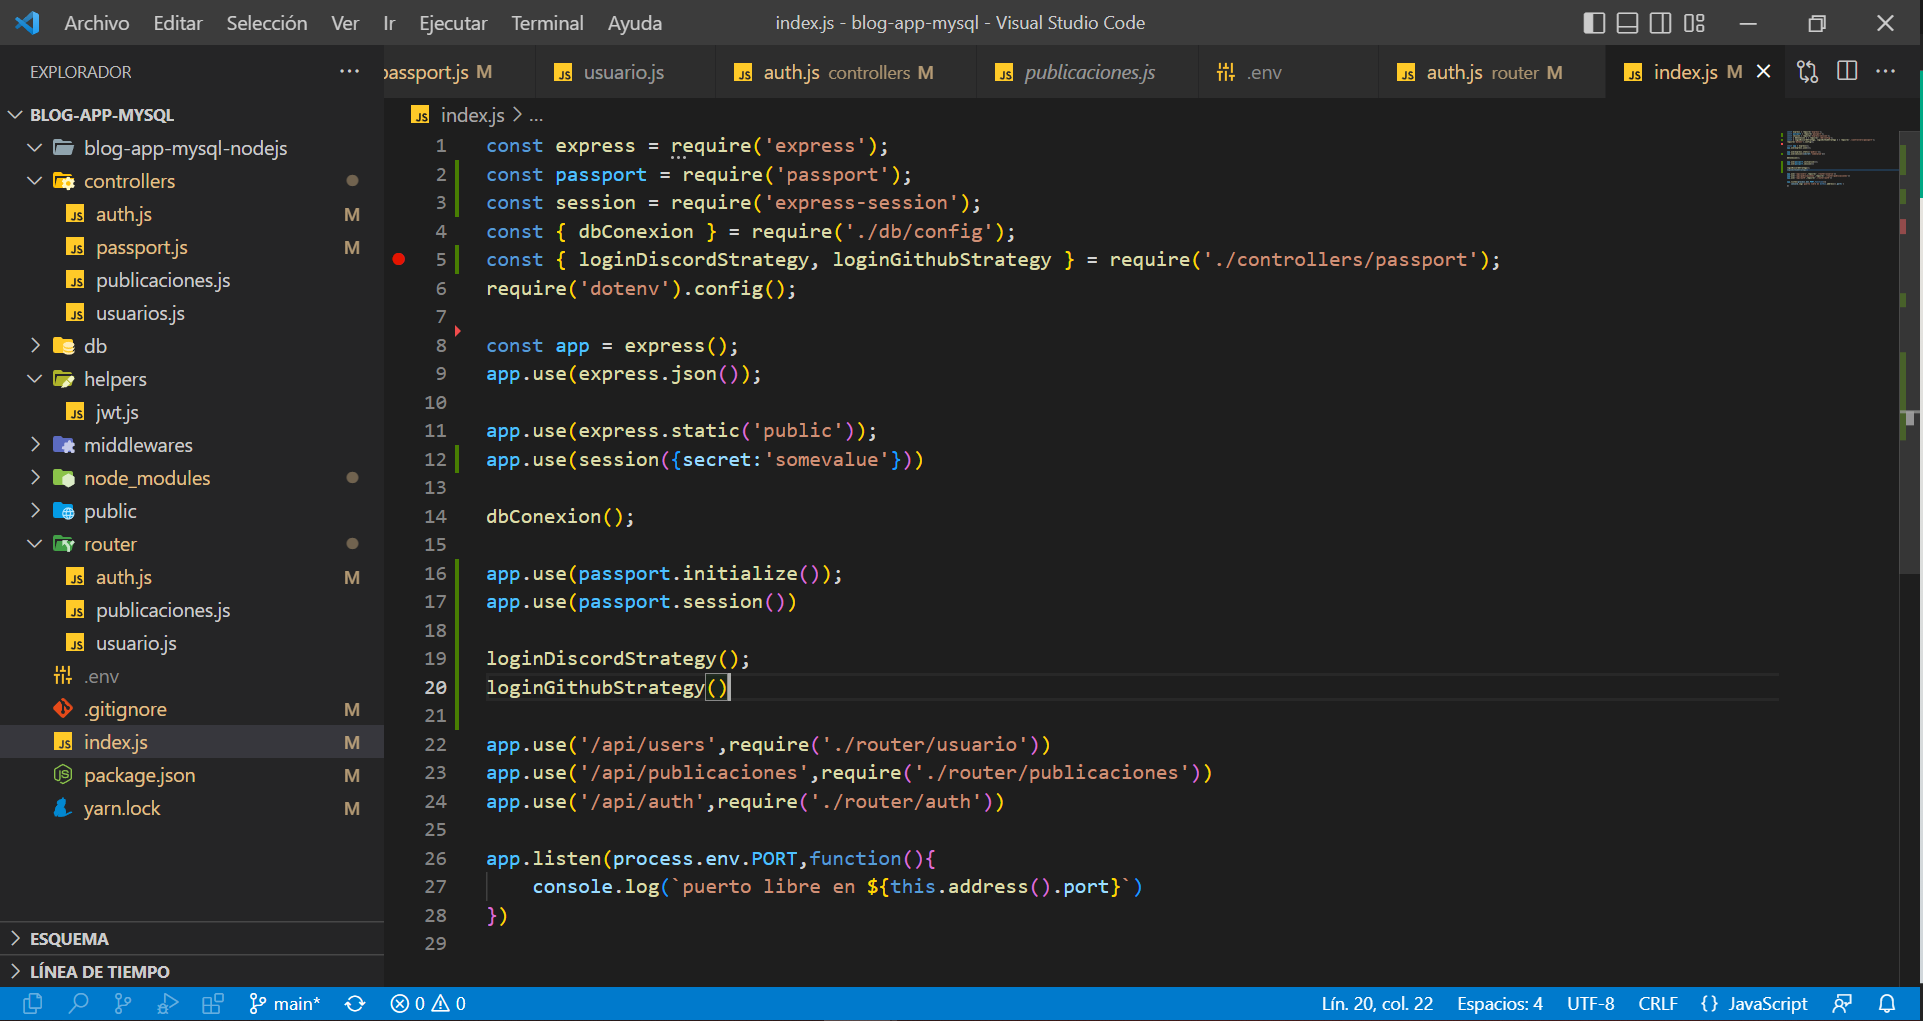Screen dimensions: 1923x1021
Task: Click the feedback/account icon in status bar
Action: pos(1842,1003)
